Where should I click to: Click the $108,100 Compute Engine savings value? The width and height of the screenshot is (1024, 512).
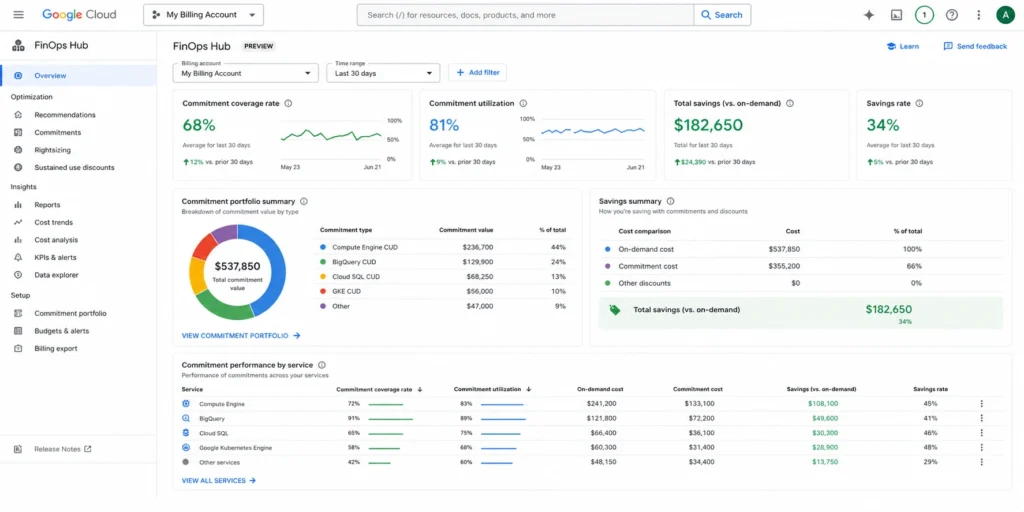[x=825, y=404]
